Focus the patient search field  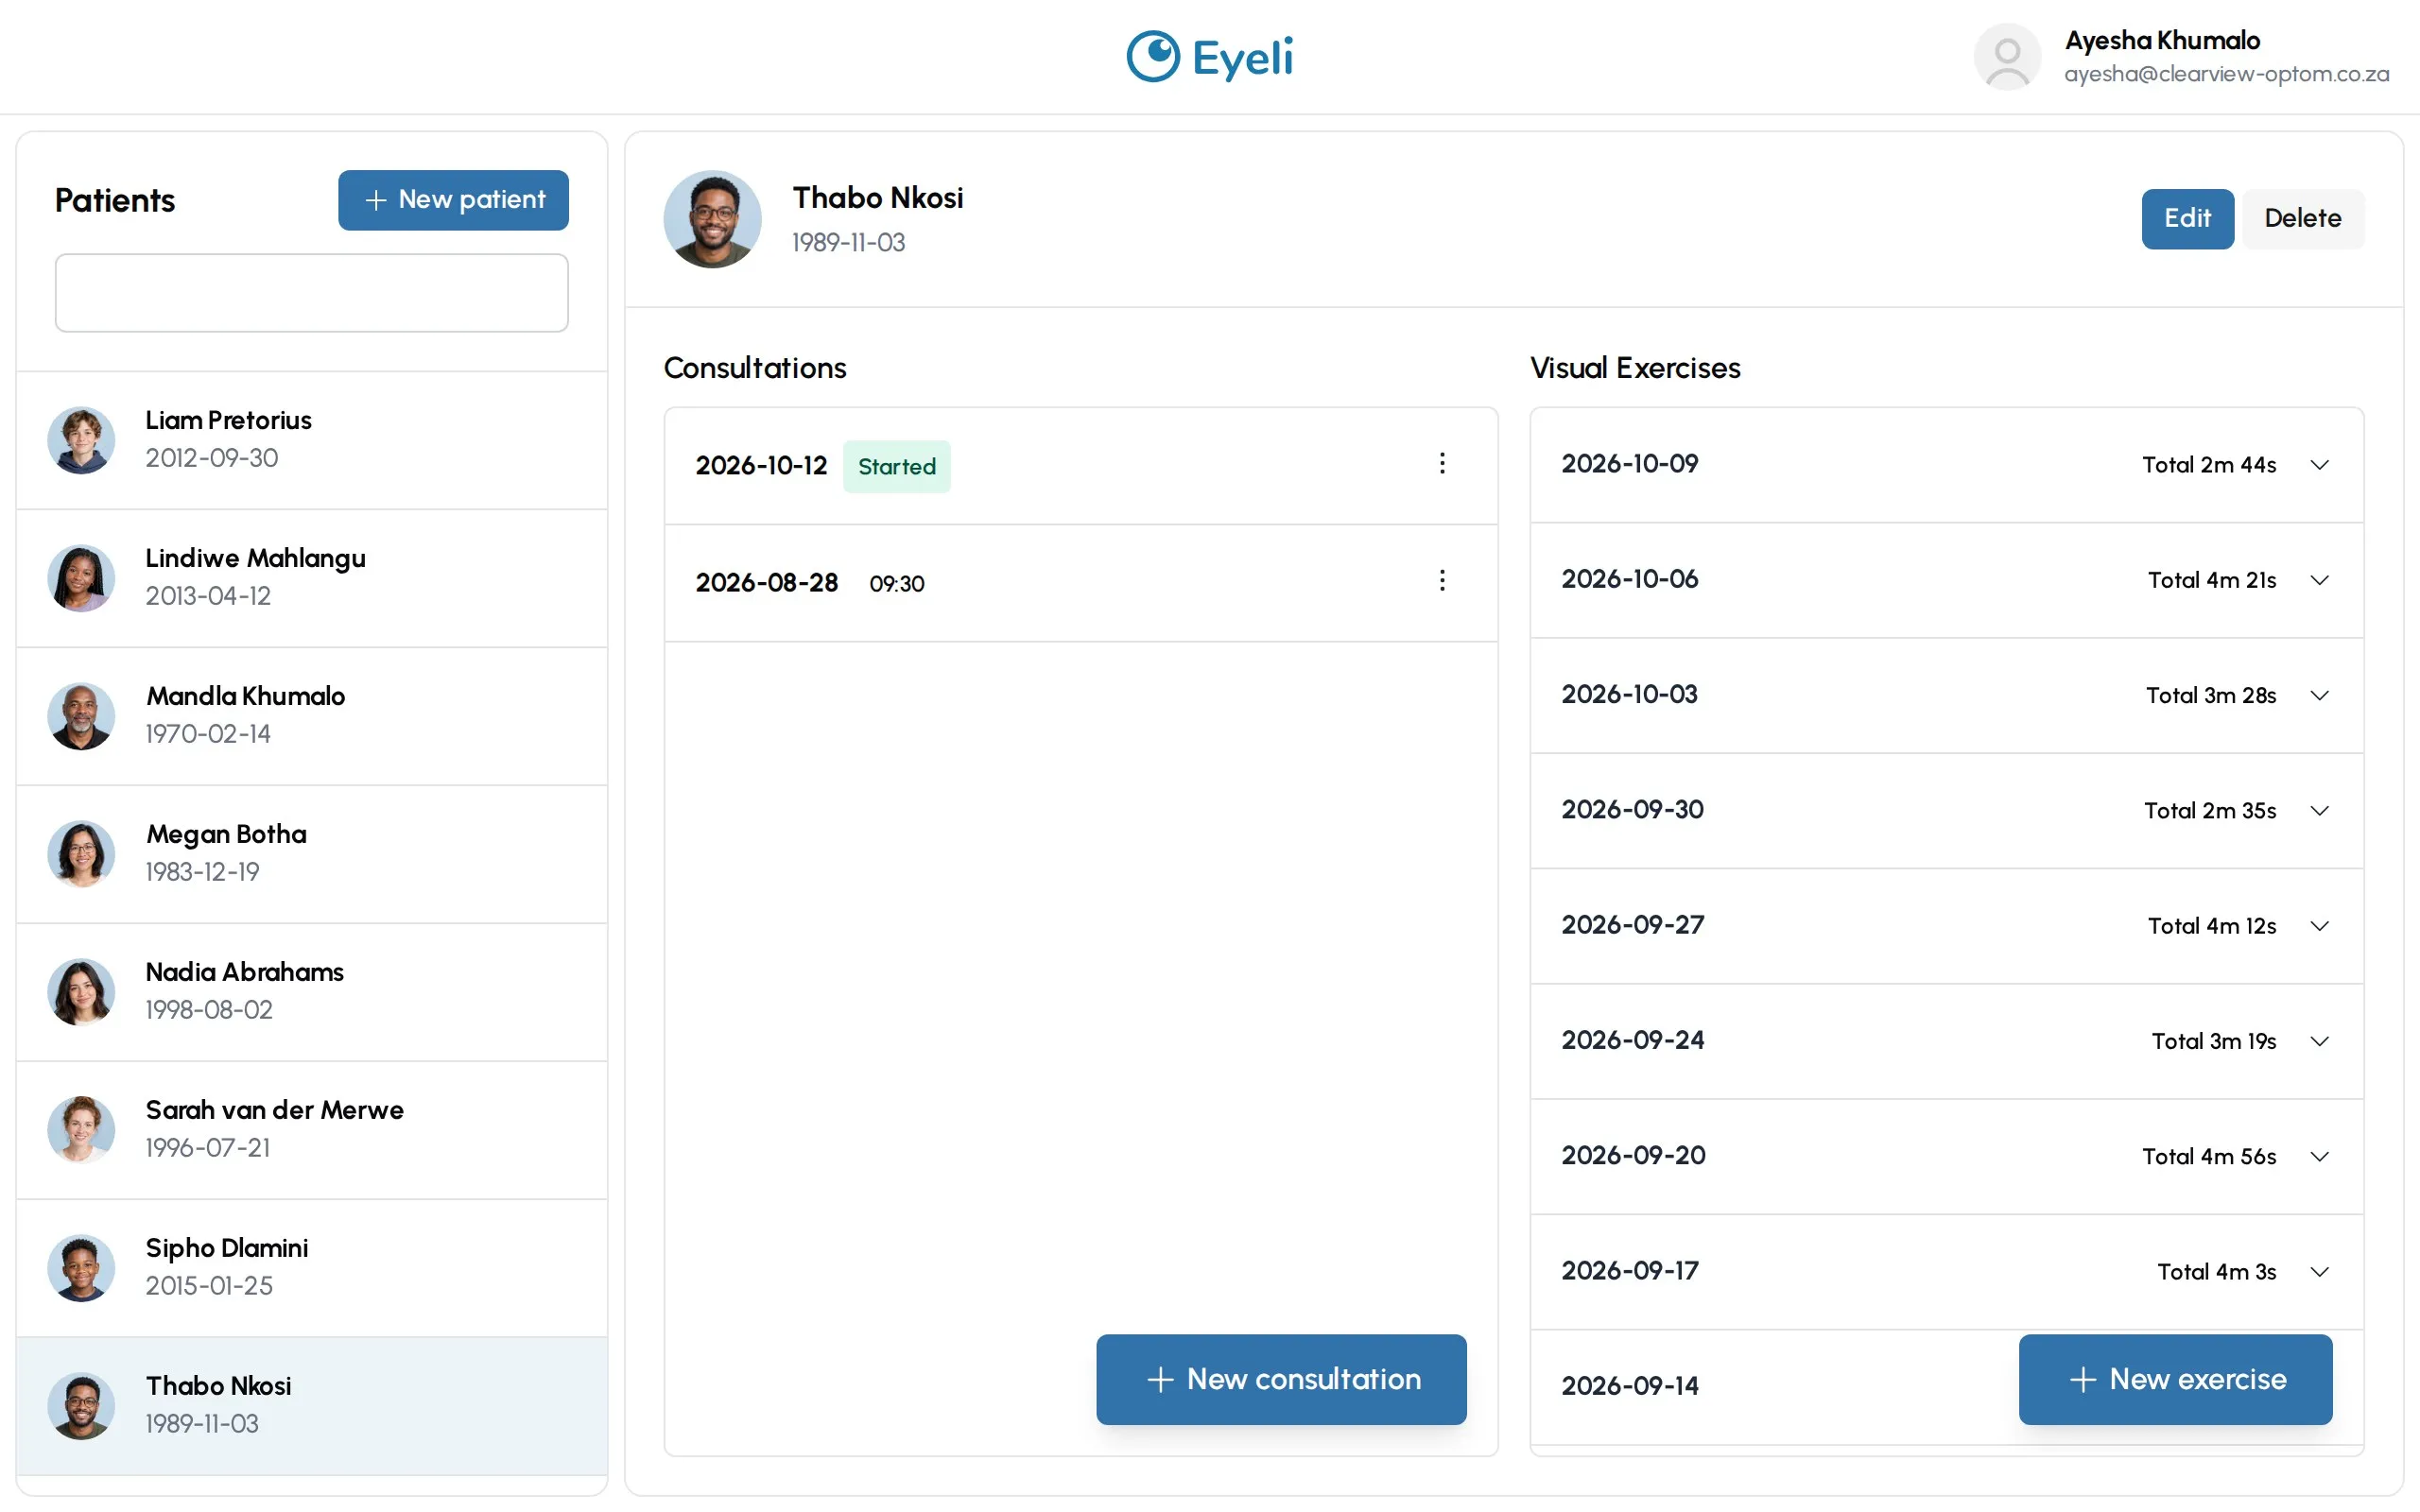[x=312, y=293]
